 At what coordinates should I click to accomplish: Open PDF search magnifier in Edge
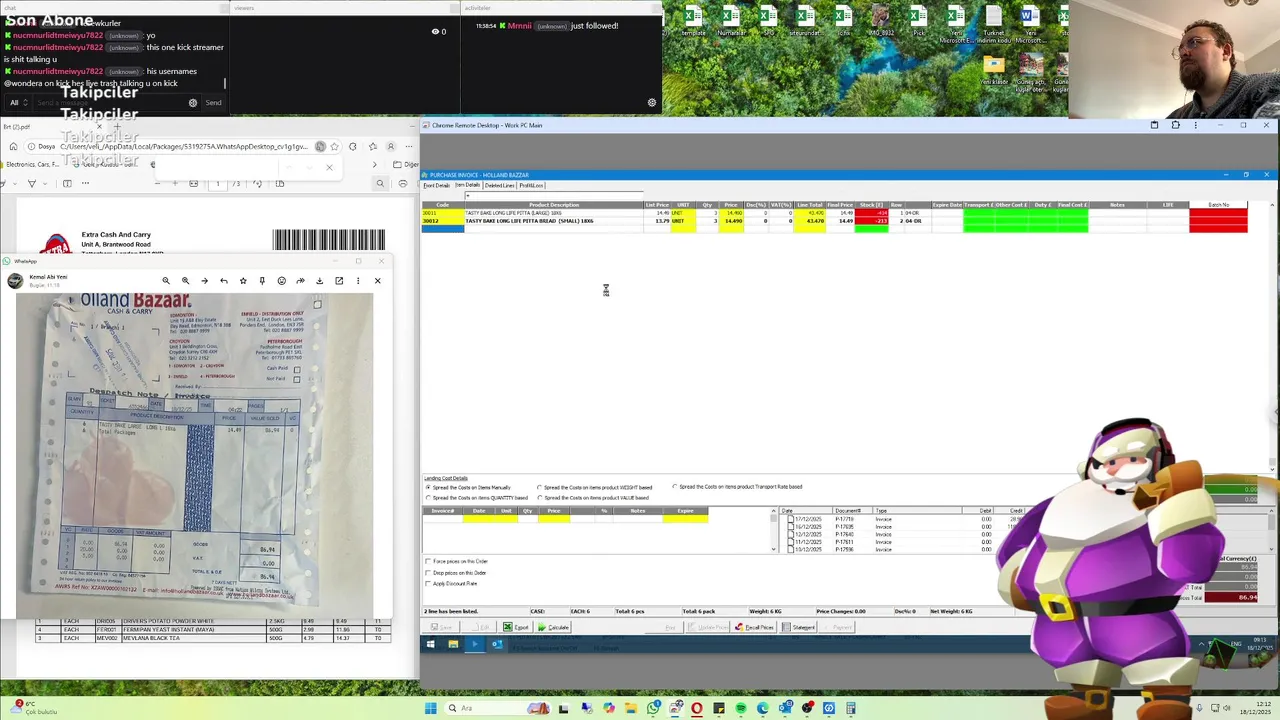pyautogui.click(x=380, y=184)
